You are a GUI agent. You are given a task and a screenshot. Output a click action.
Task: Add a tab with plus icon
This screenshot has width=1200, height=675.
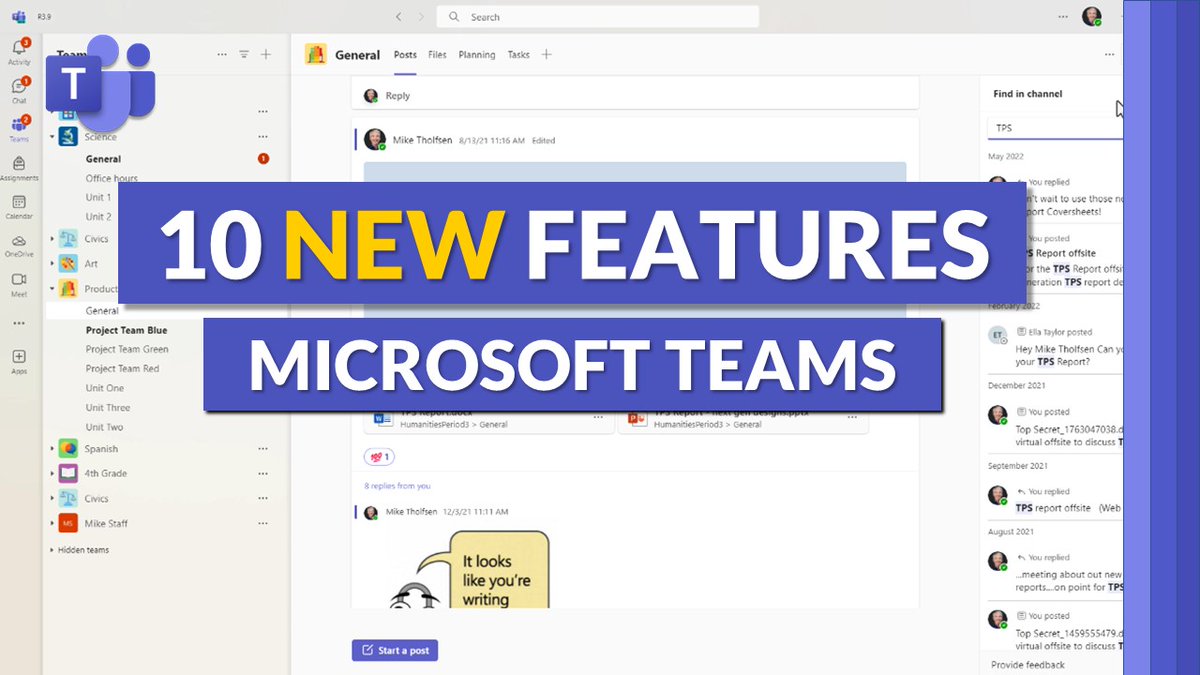click(546, 55)
